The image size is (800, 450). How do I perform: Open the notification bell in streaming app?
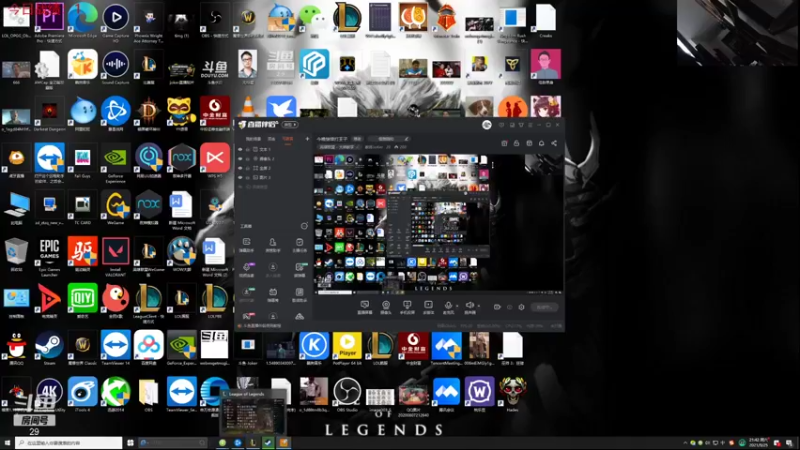coord(541,143)
